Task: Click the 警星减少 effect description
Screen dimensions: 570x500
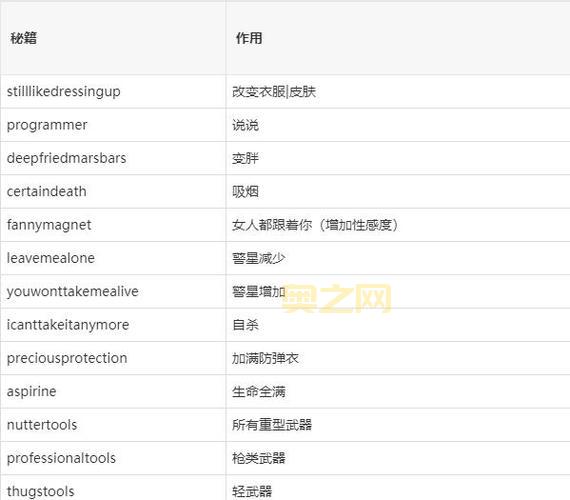Action: pyautogui.click(x=259, y=258)
